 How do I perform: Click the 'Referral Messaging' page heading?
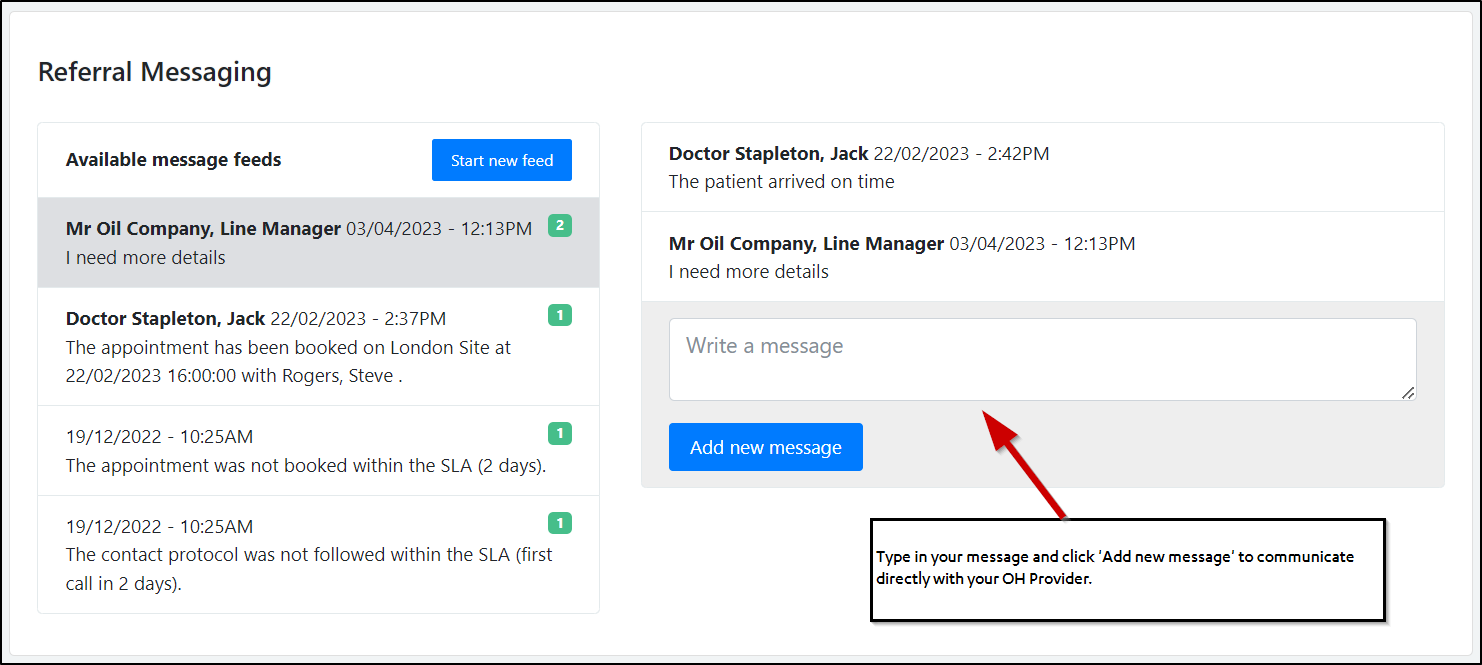(x=155, y=72)
